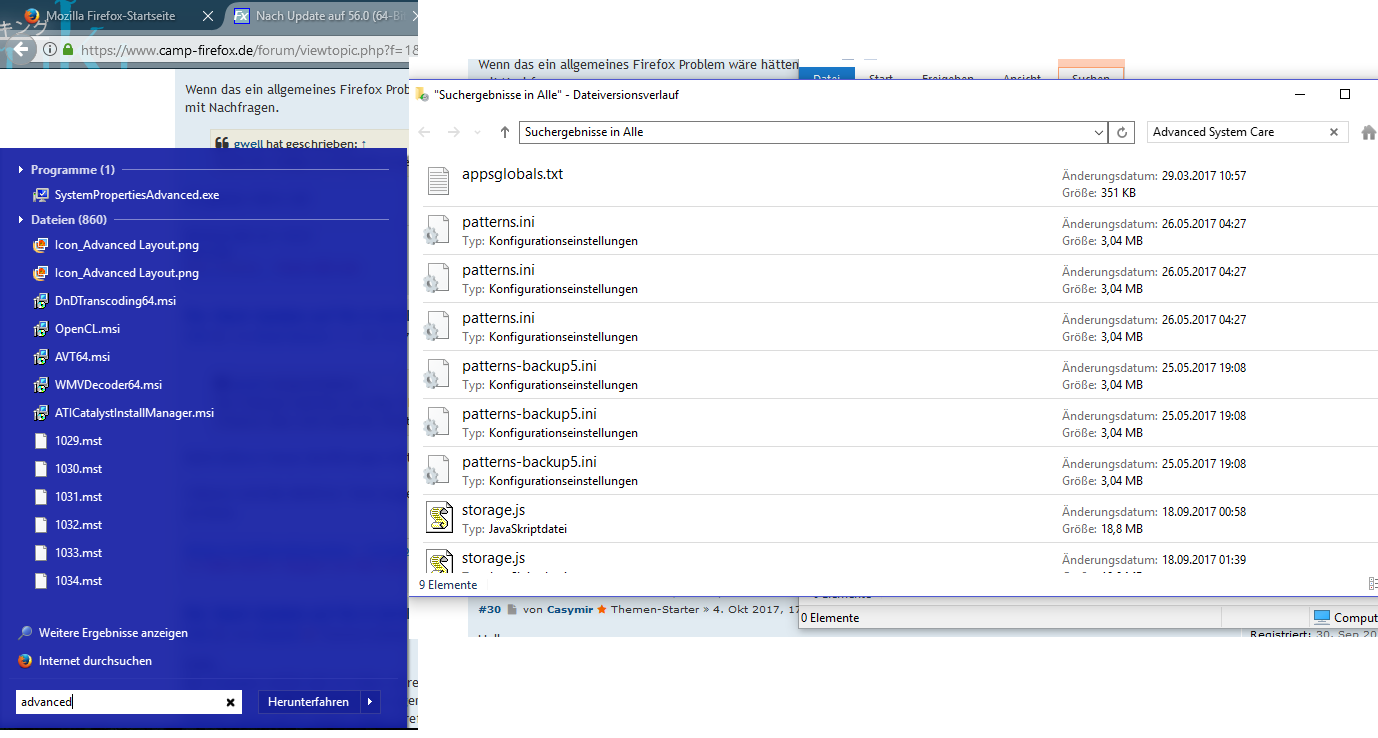Image resolution: width=1378 pixels, height=738 pixels.
Task: Click 'Weitere Ergebnisse anzeigen' link
Action: tap(112, 633)
